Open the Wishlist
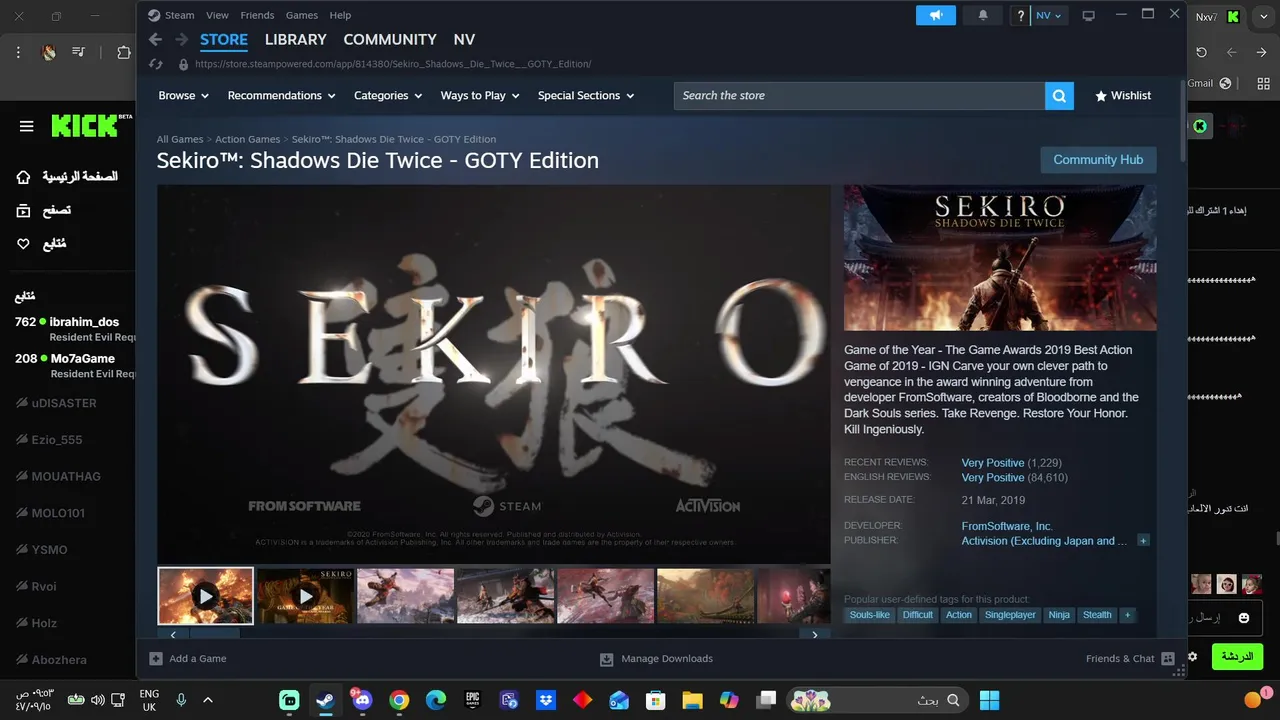 (x=1123, y=96)
